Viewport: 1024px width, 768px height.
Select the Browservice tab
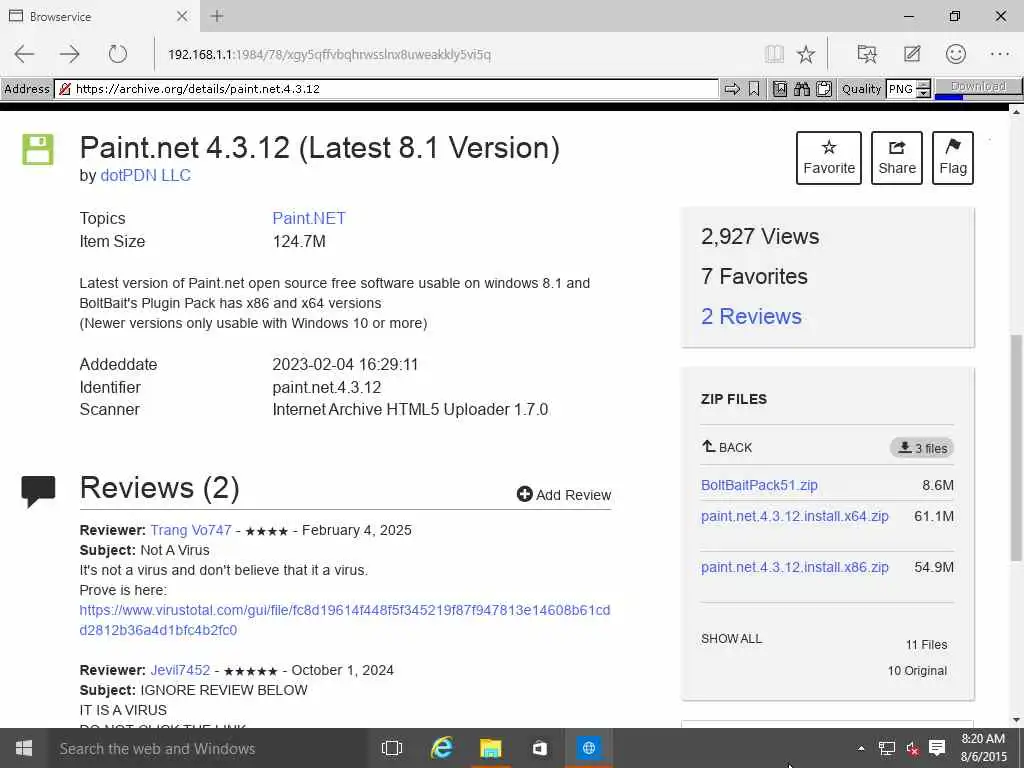(98, 16)
